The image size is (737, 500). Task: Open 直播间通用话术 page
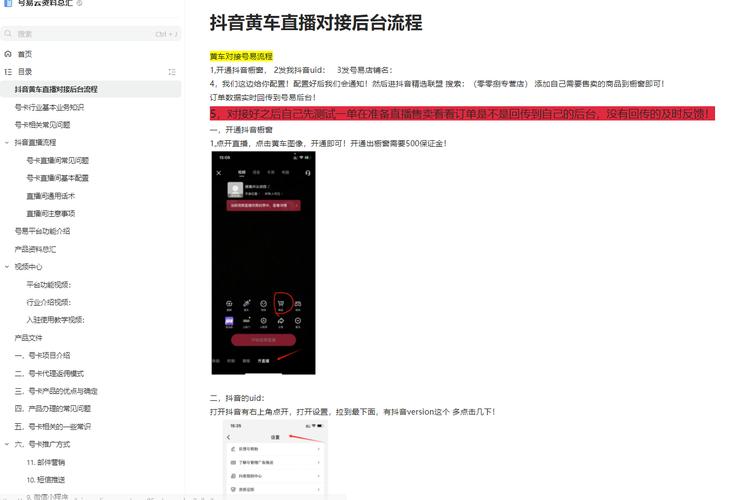click(51, 196)
